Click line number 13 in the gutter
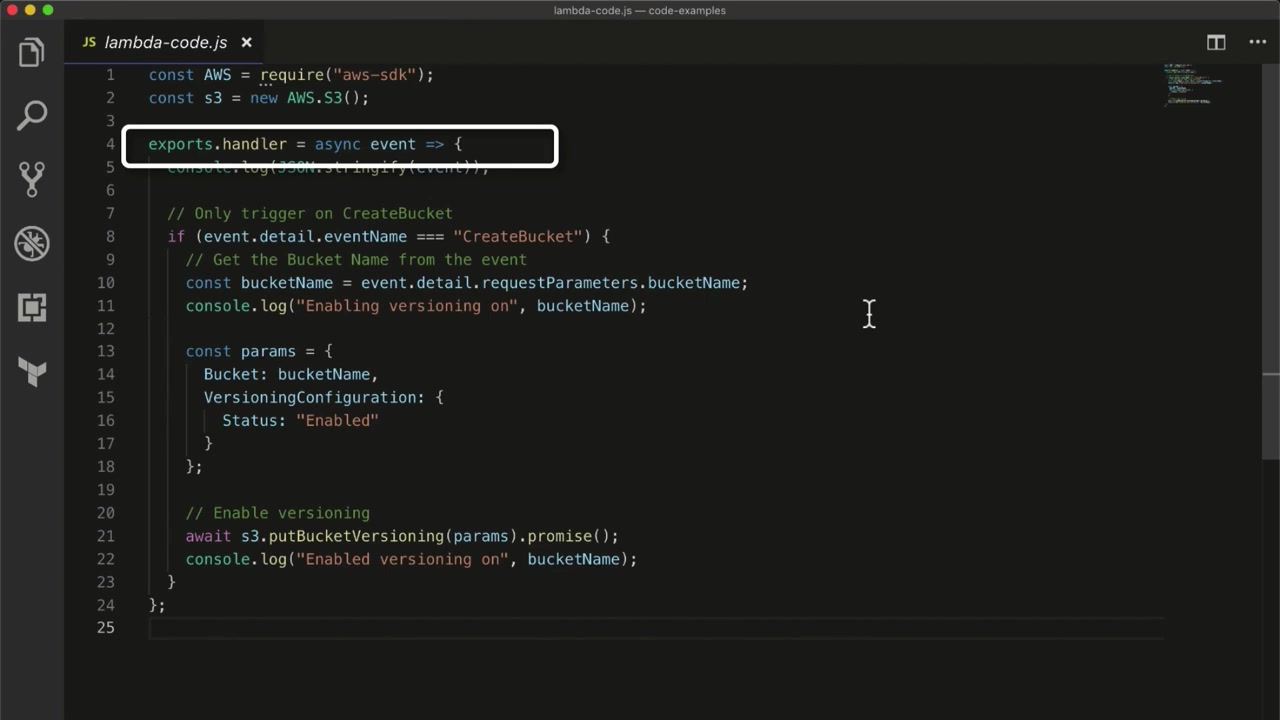The width and height of the screenshot is (1280, 720). [105, 351]
